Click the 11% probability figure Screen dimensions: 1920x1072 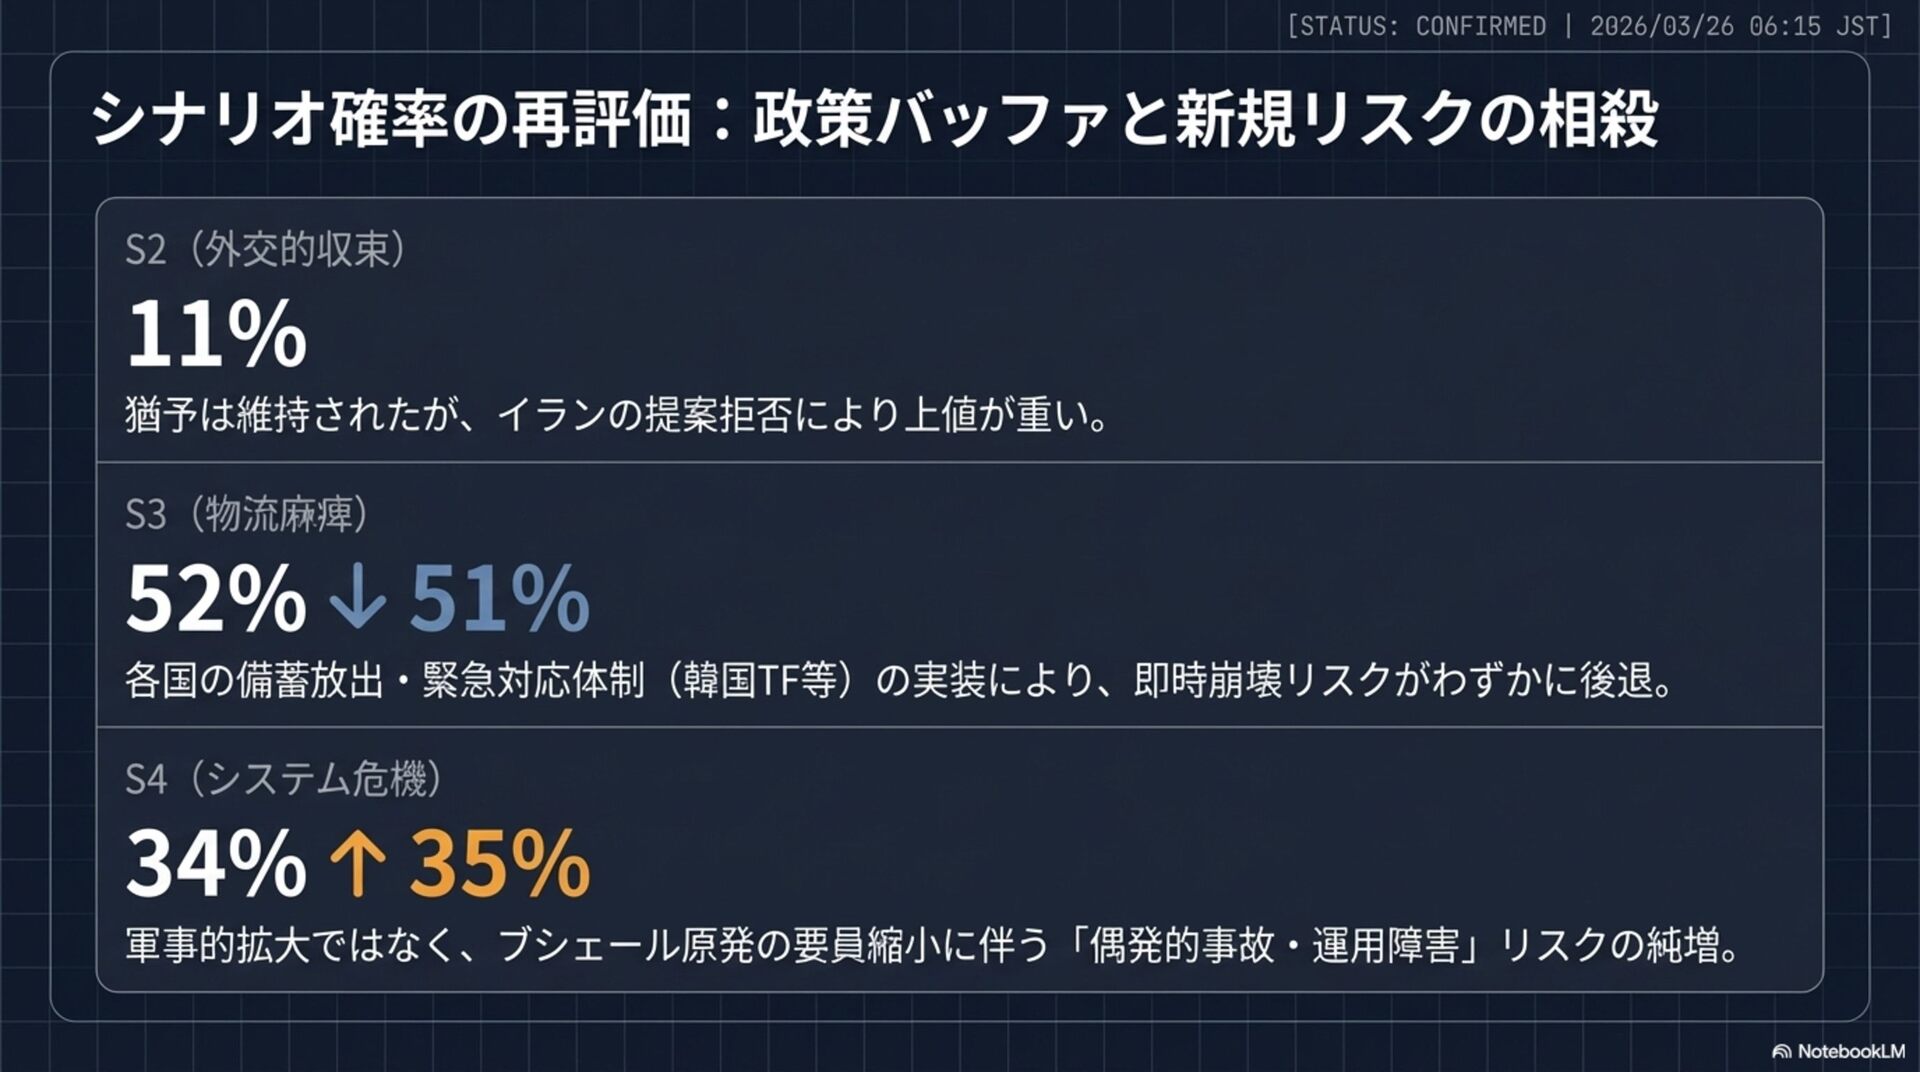point(216,333)
